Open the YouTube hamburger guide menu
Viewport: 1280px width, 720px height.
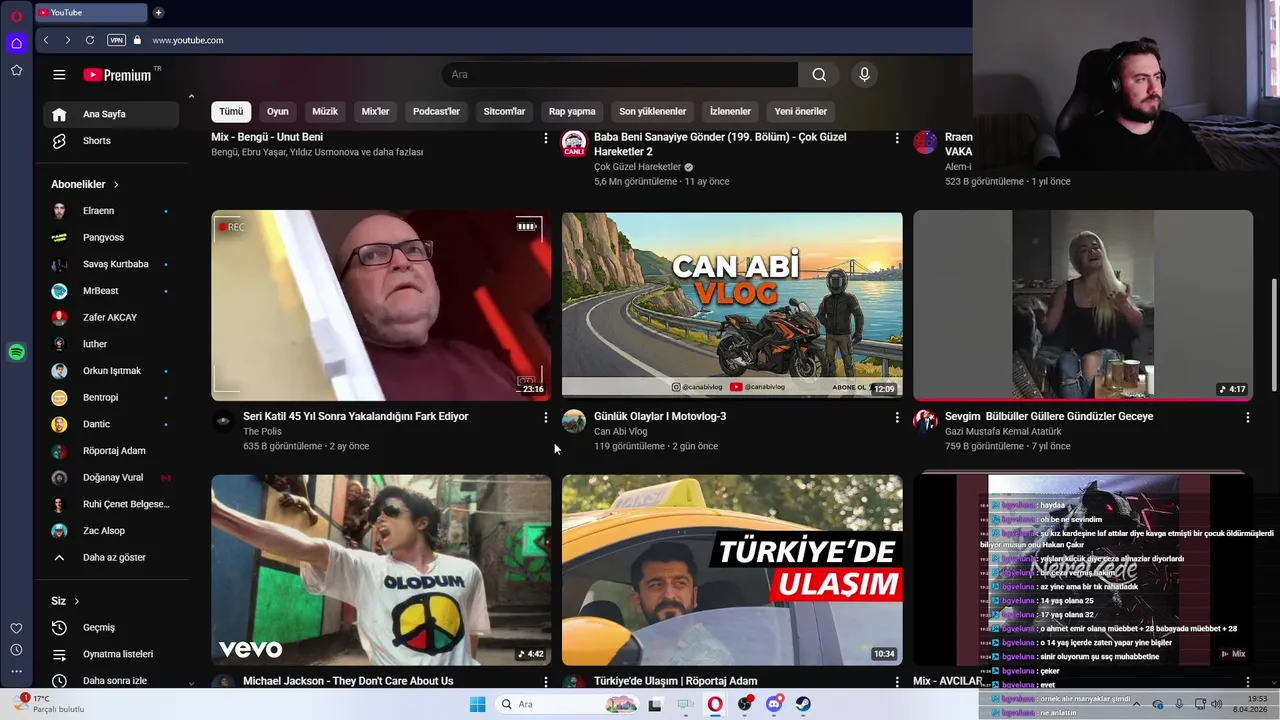(59, 75)
